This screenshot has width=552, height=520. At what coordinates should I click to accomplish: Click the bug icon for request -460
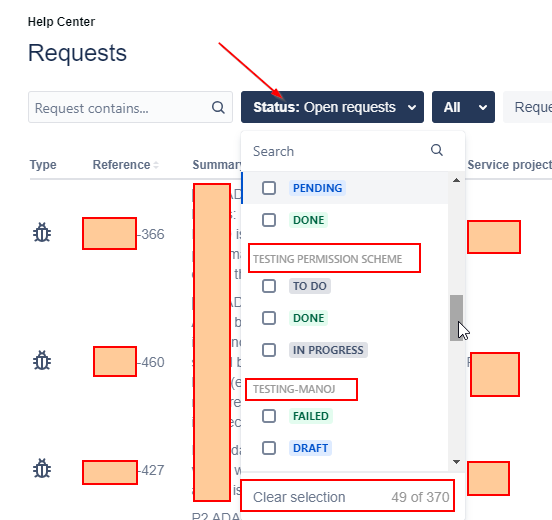(x=42, y=361)
